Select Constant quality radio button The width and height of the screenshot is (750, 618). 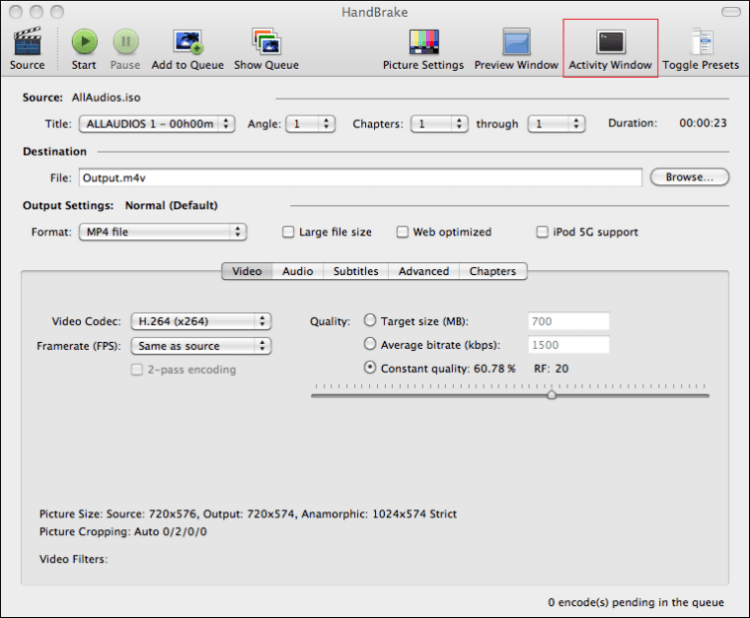(x=370, y=367)
